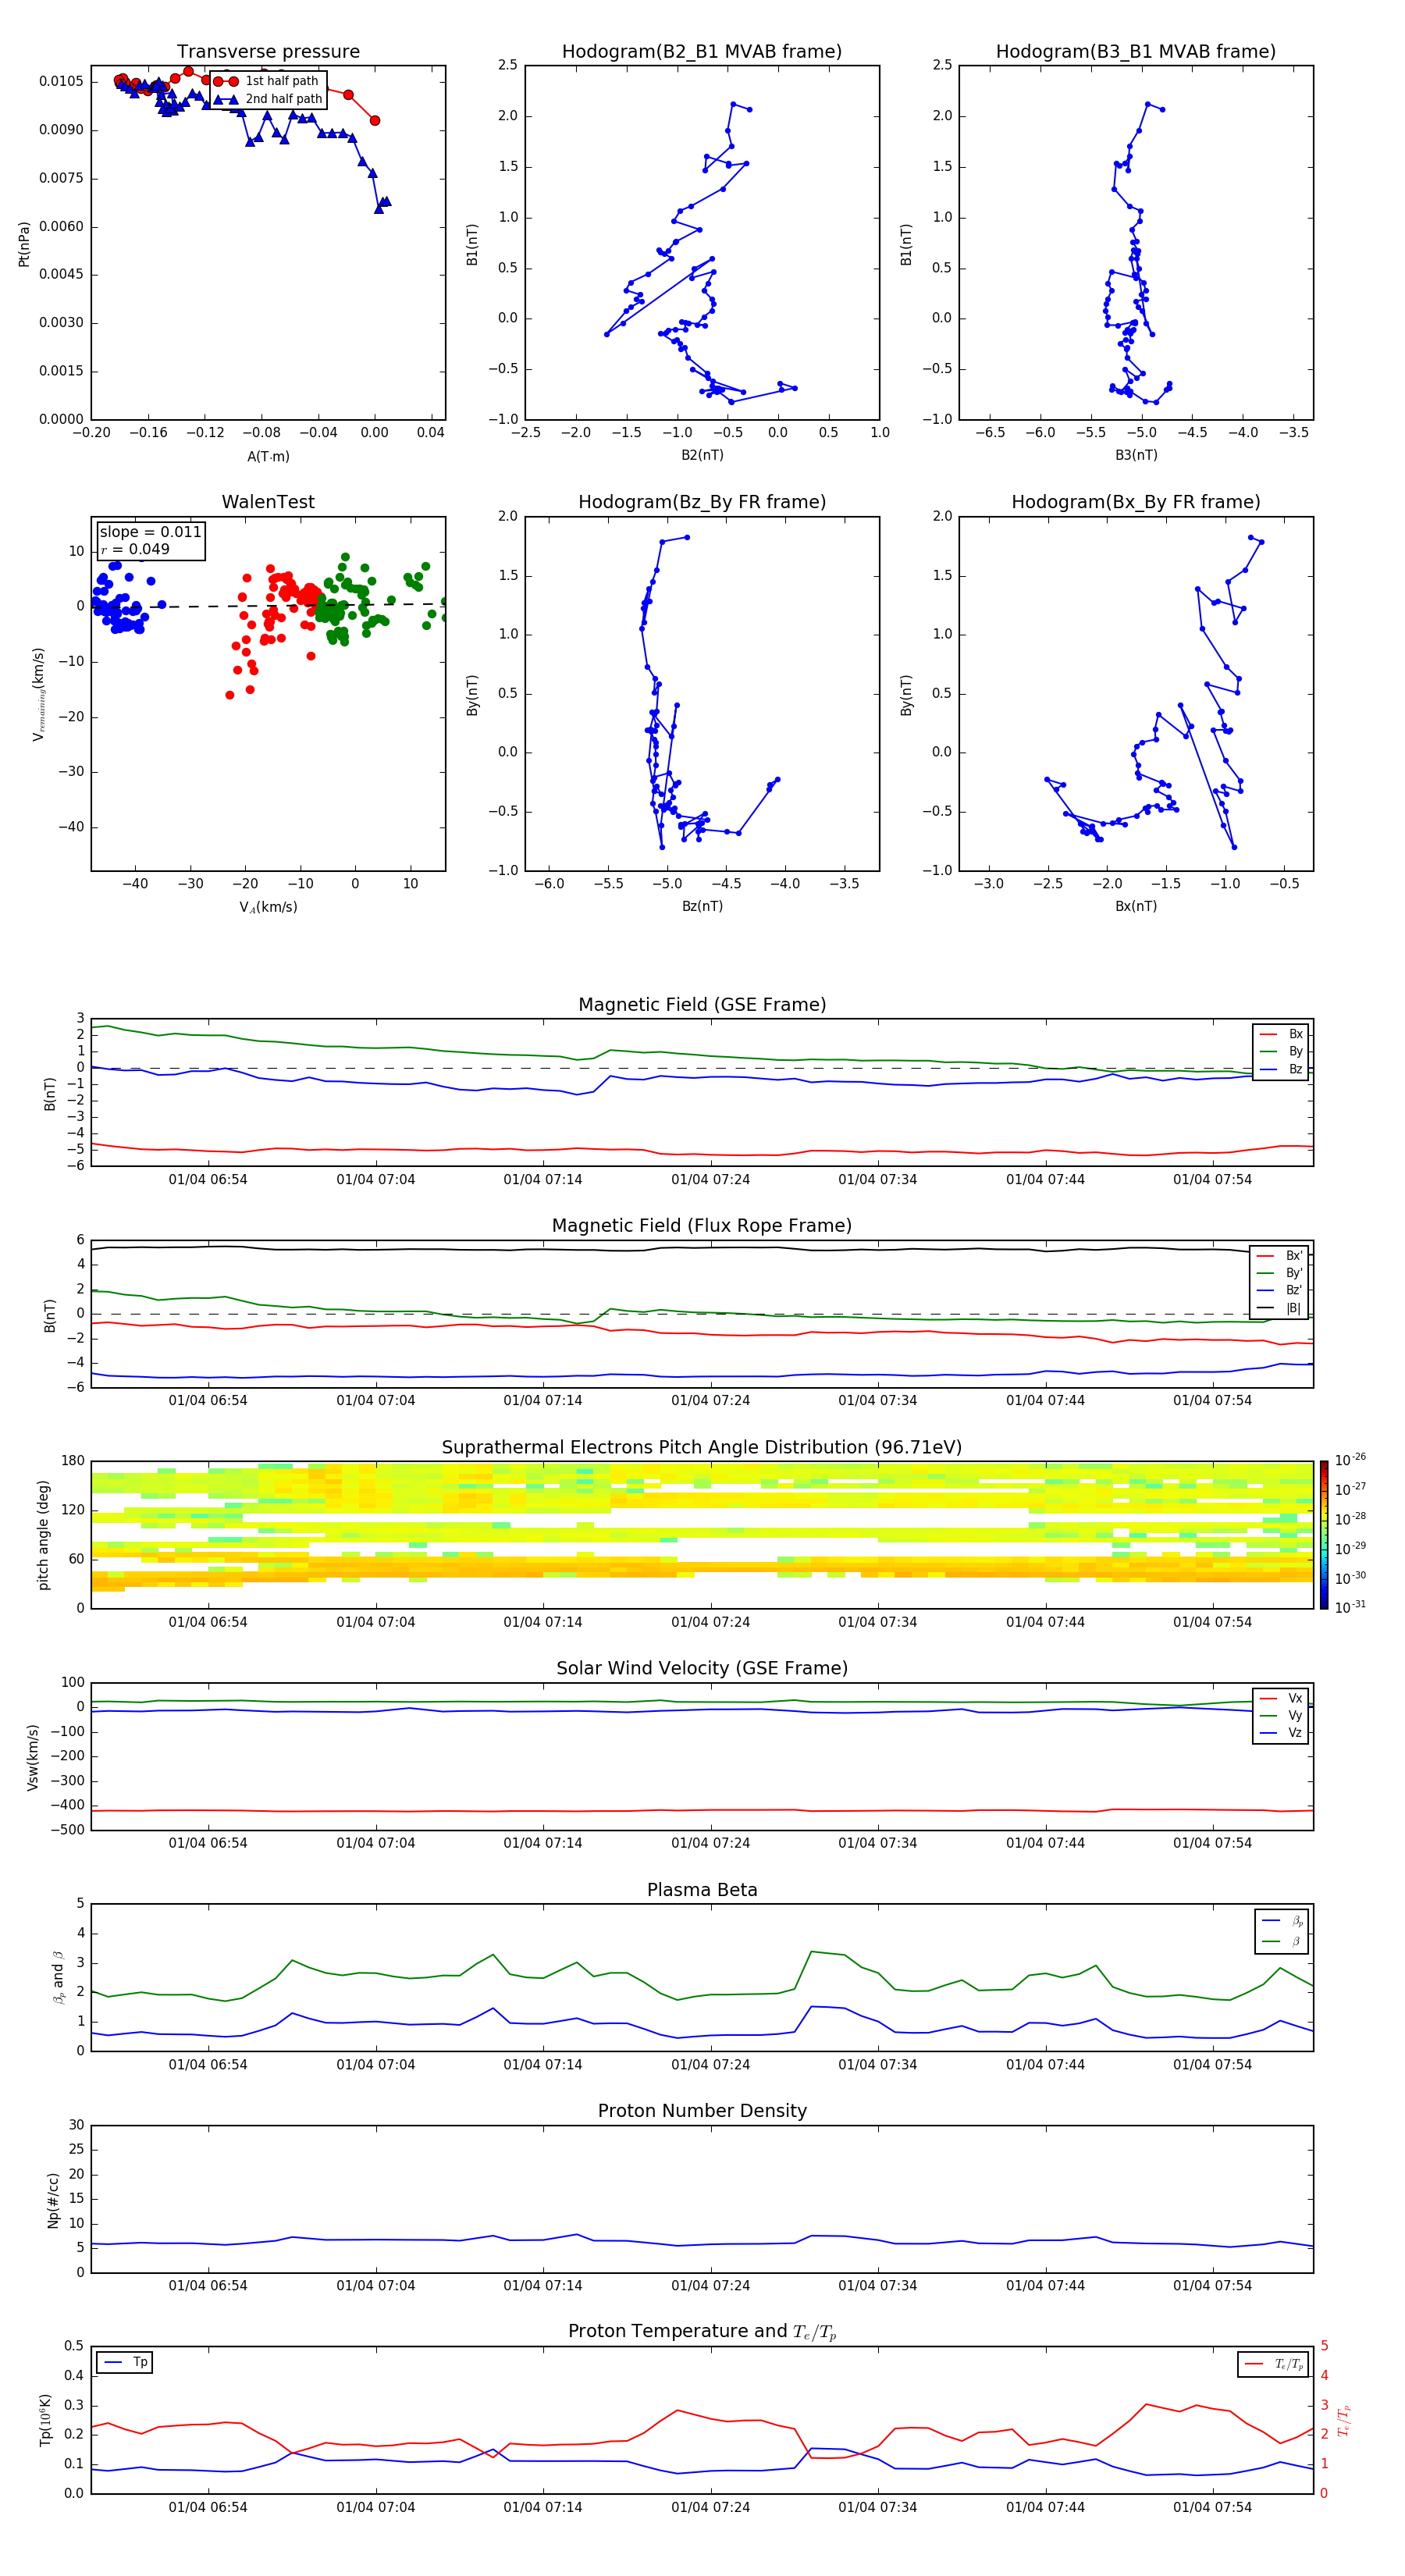The height and width of the screenshot is (2576, 1405).
Task: Click the pitch angle distribution colorbar
Action: pyautogui.click(x=1323, y=1535)
